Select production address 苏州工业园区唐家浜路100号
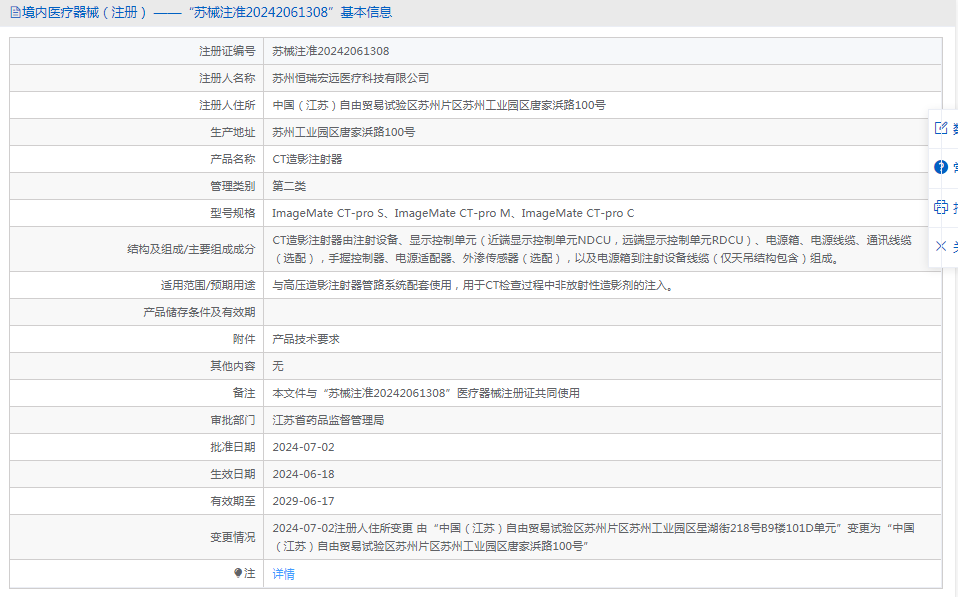Image resolution: width=958 pixels, height=597 pixels. point(343,132)
